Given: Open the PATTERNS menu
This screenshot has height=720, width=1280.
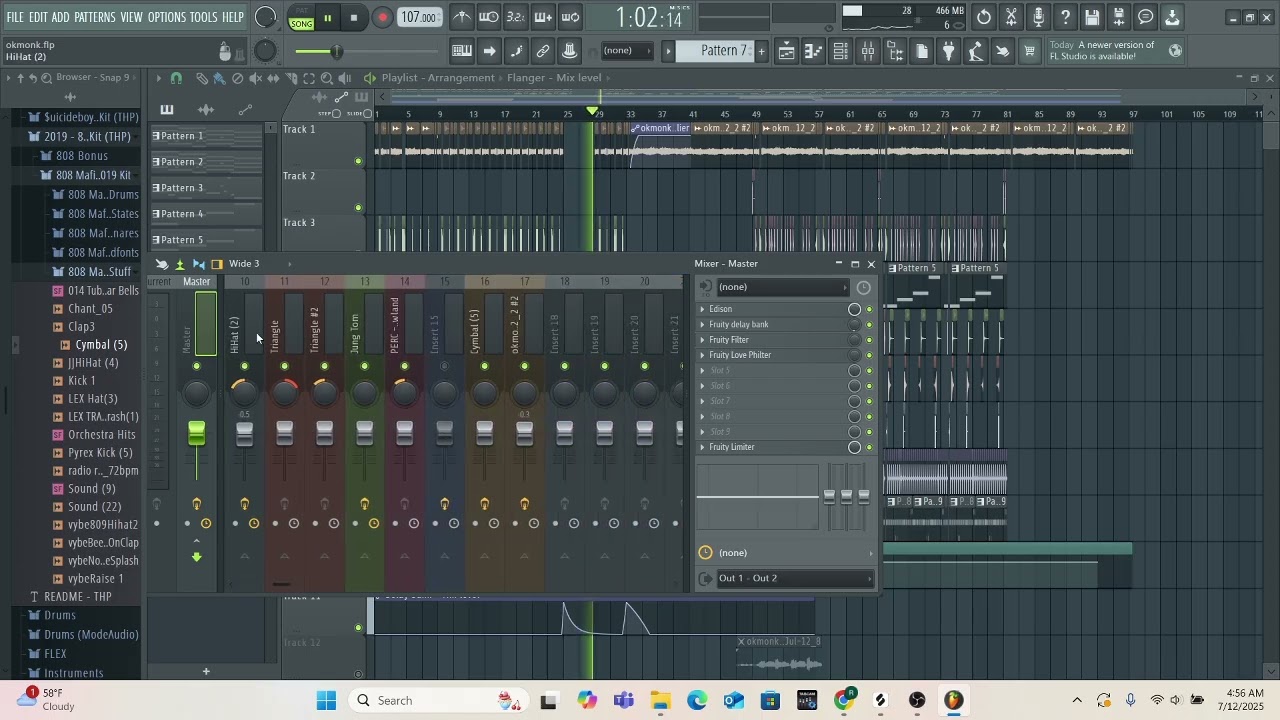Looking at the screenshot, I should point(95,17).
